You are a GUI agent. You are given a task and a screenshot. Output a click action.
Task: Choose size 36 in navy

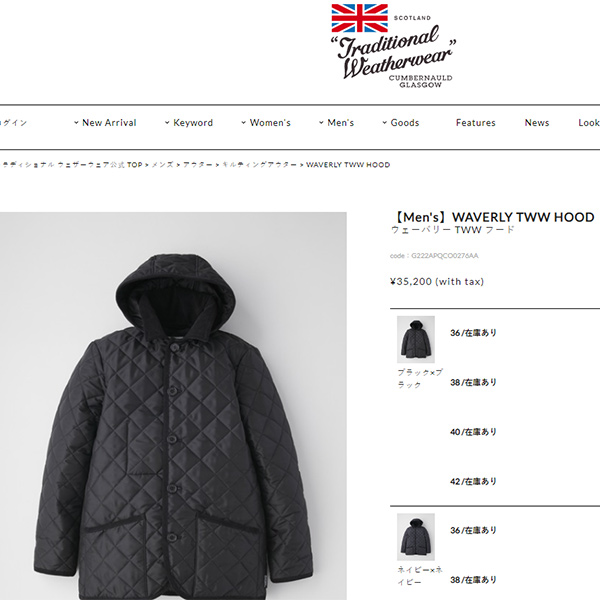click(473, 530)
